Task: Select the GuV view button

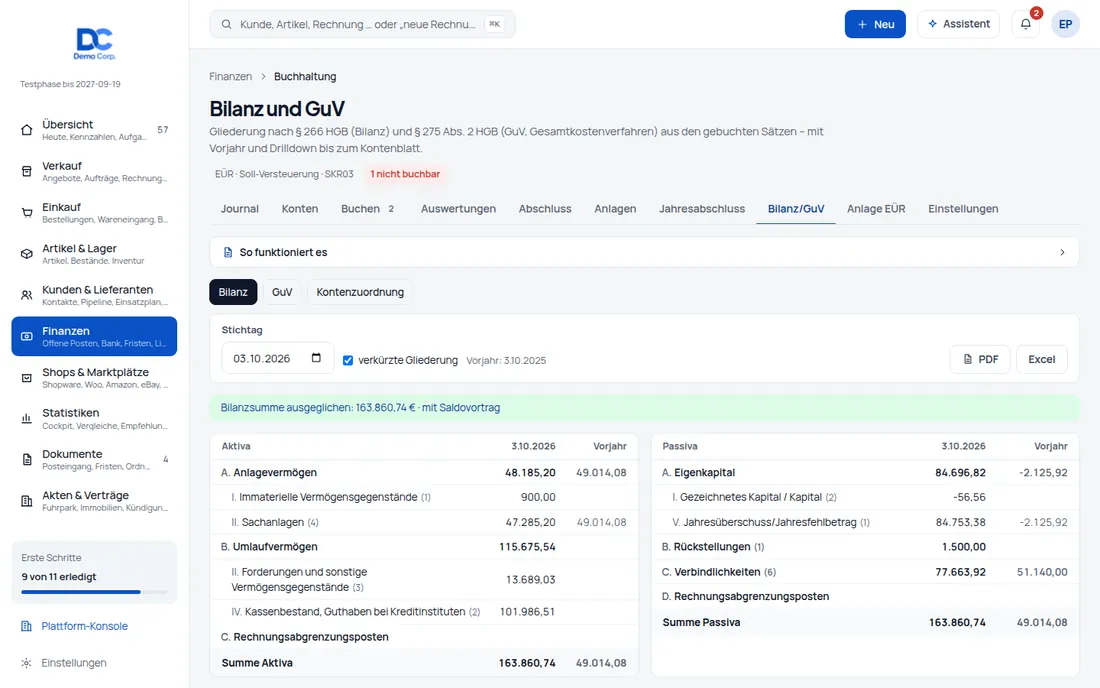Action: (x=282, y=292)
